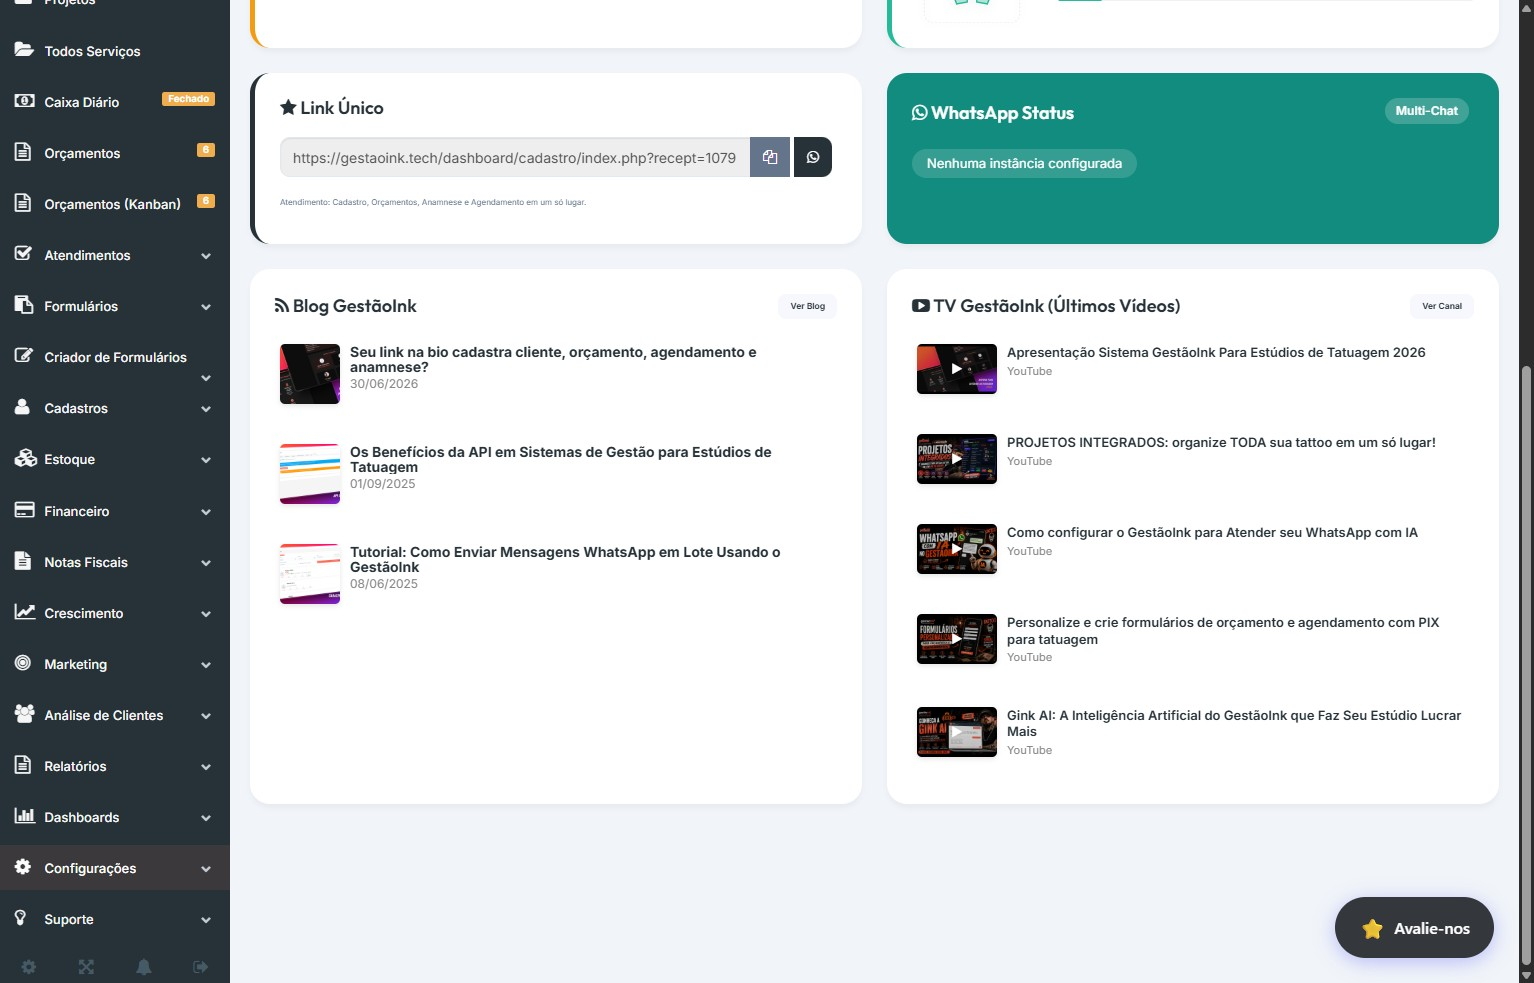This screenshot has width=1534, height=983.
Task: Open notifications bell in the sidebar footer
Action: coord(144,967)
